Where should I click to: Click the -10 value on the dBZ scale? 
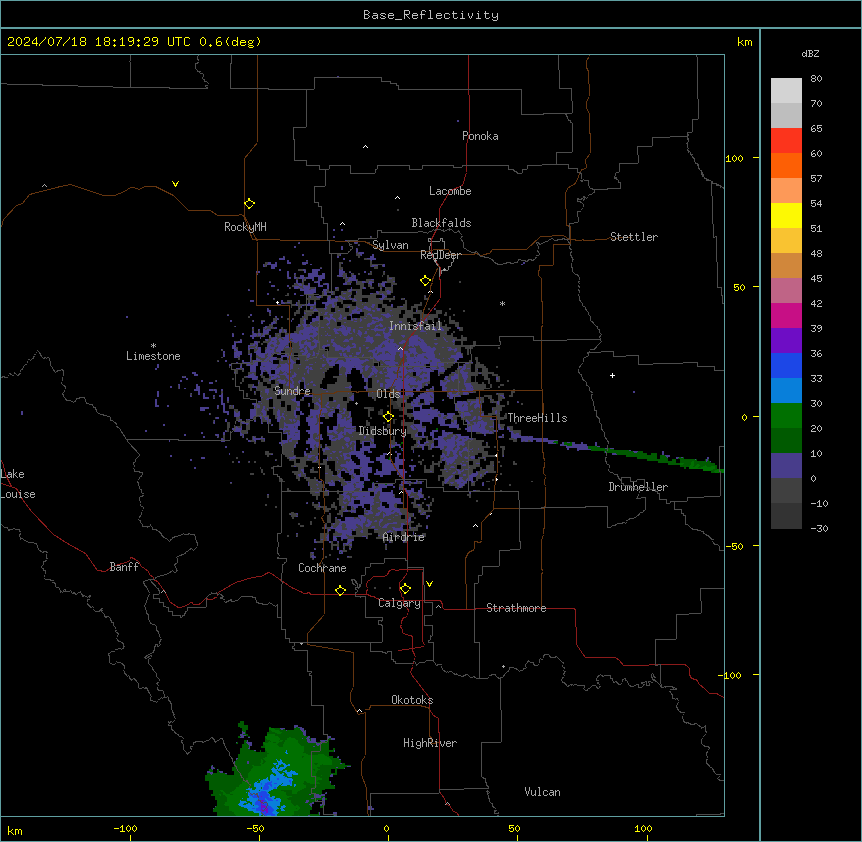(x=819, y=503)
